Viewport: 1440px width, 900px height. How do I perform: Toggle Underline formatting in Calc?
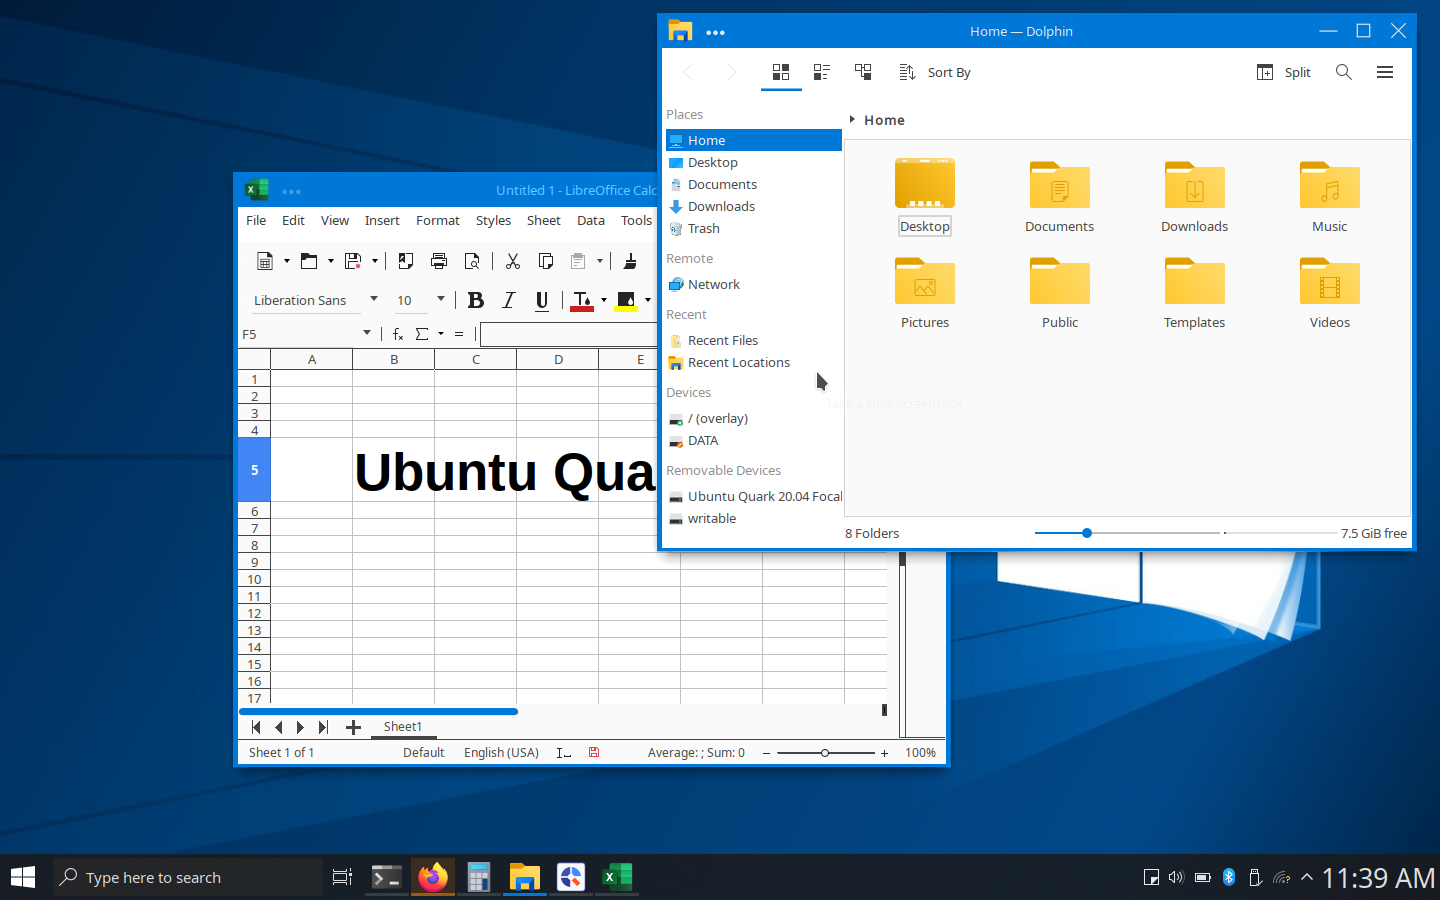click(x=542, y=300)
